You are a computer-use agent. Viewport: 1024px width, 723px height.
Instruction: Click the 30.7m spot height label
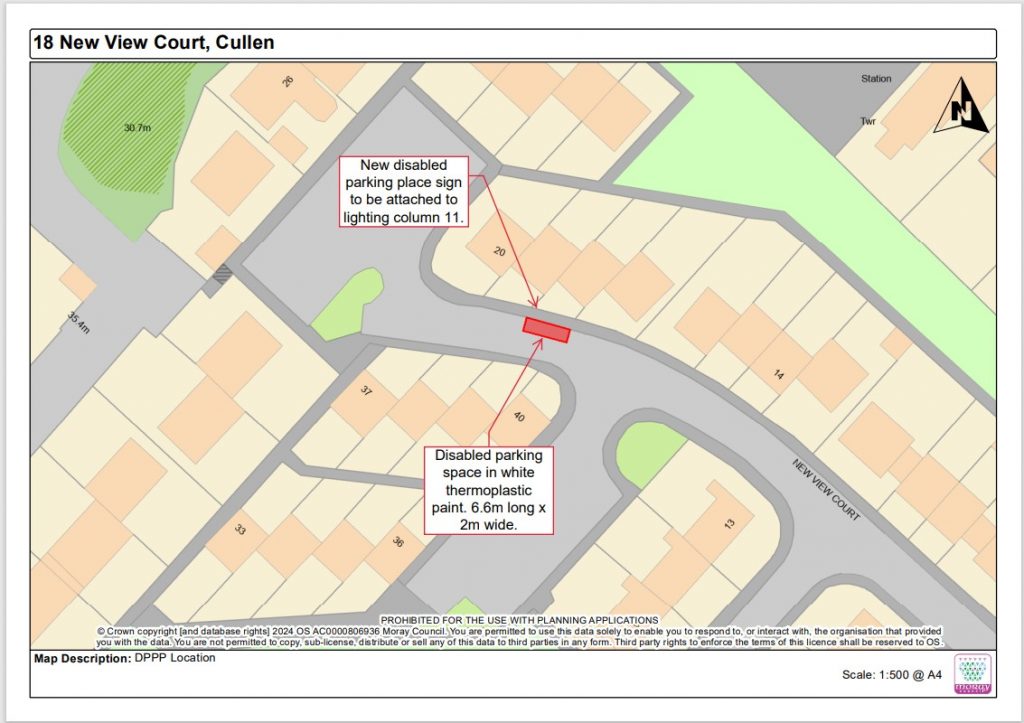coord(137,128)
